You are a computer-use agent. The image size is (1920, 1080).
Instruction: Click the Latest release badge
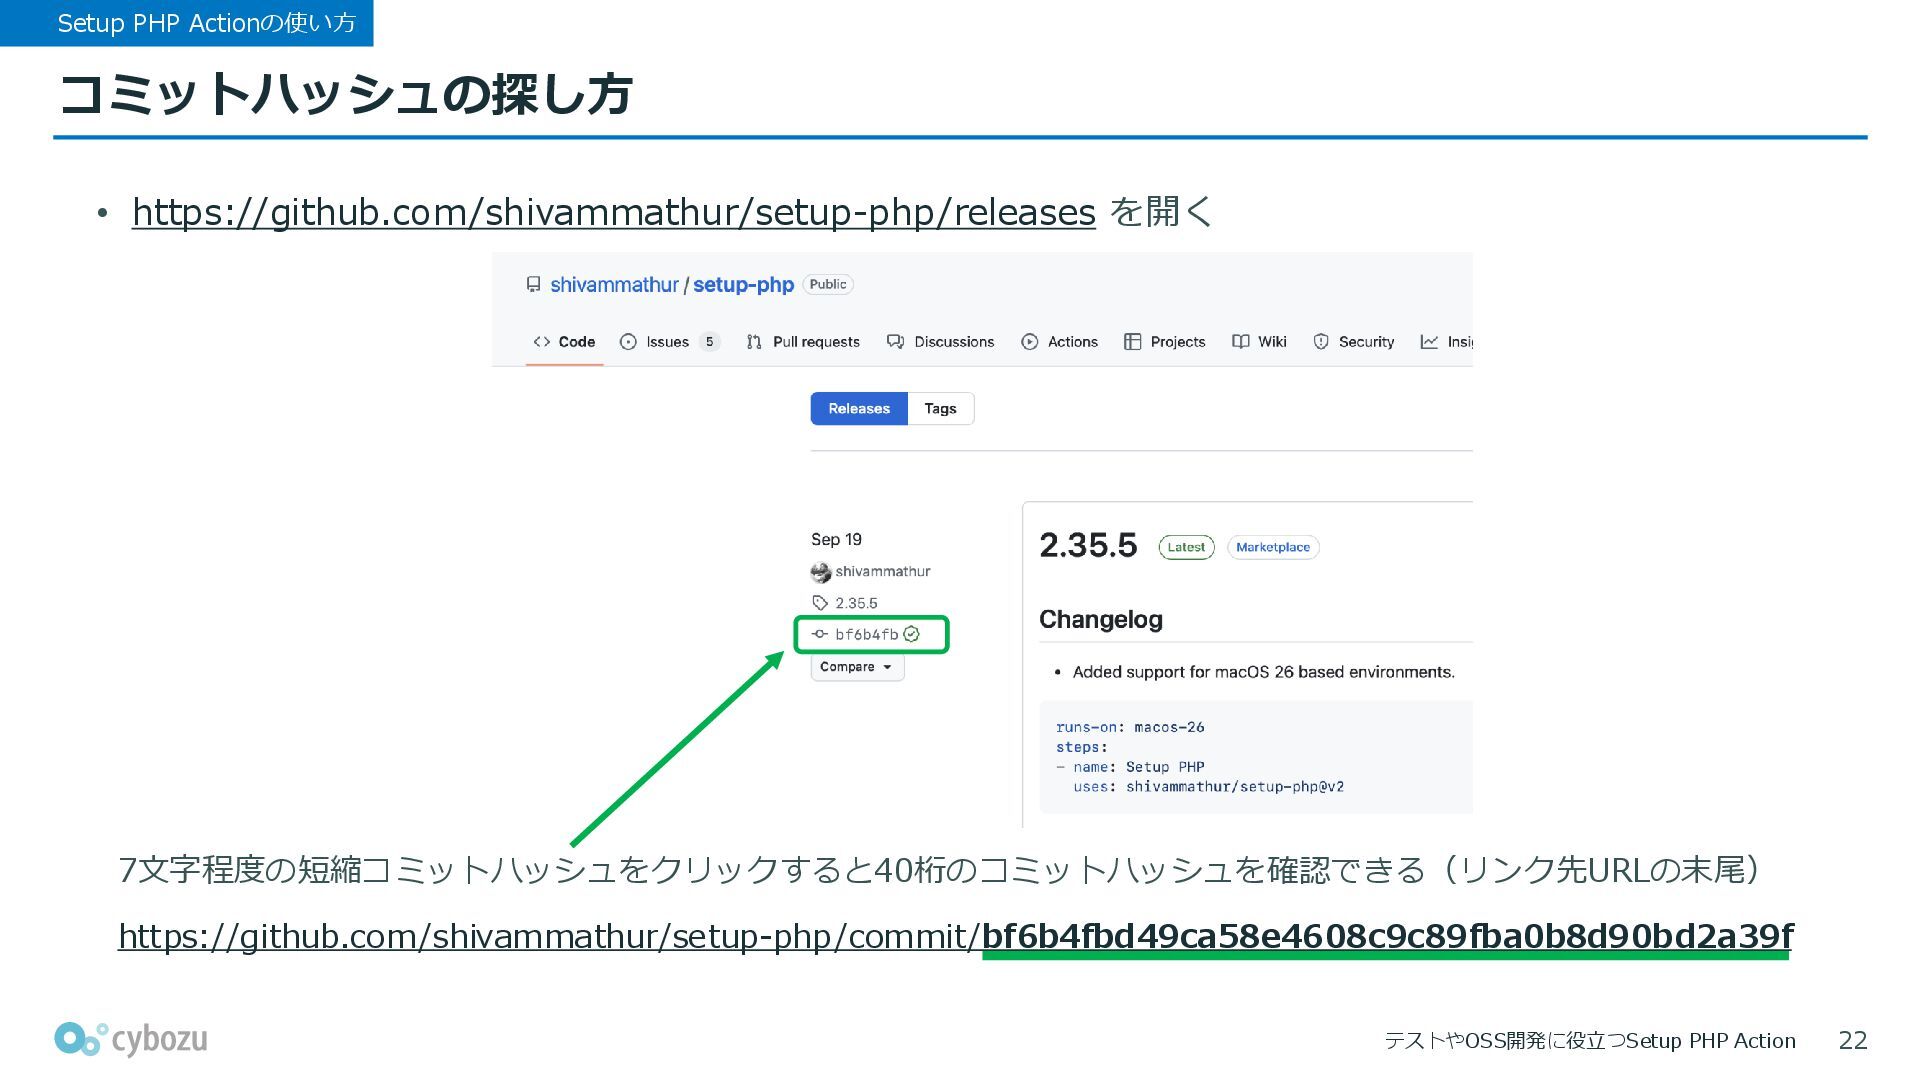(1186, 547)
